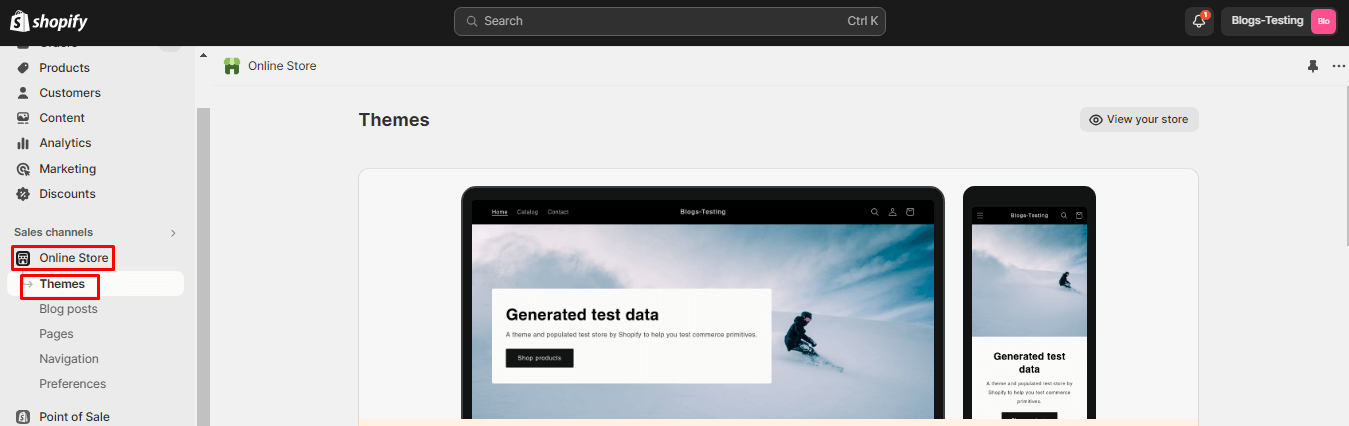Open the three-dot more actions menu
This screenshot has width=1349, height=426.
pyautogui.click(x=1339, y=66)
